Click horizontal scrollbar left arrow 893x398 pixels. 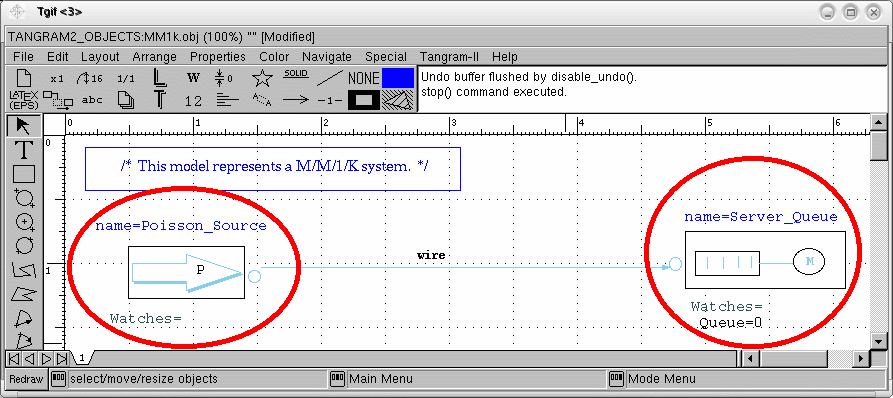click(x=752, y=359)
